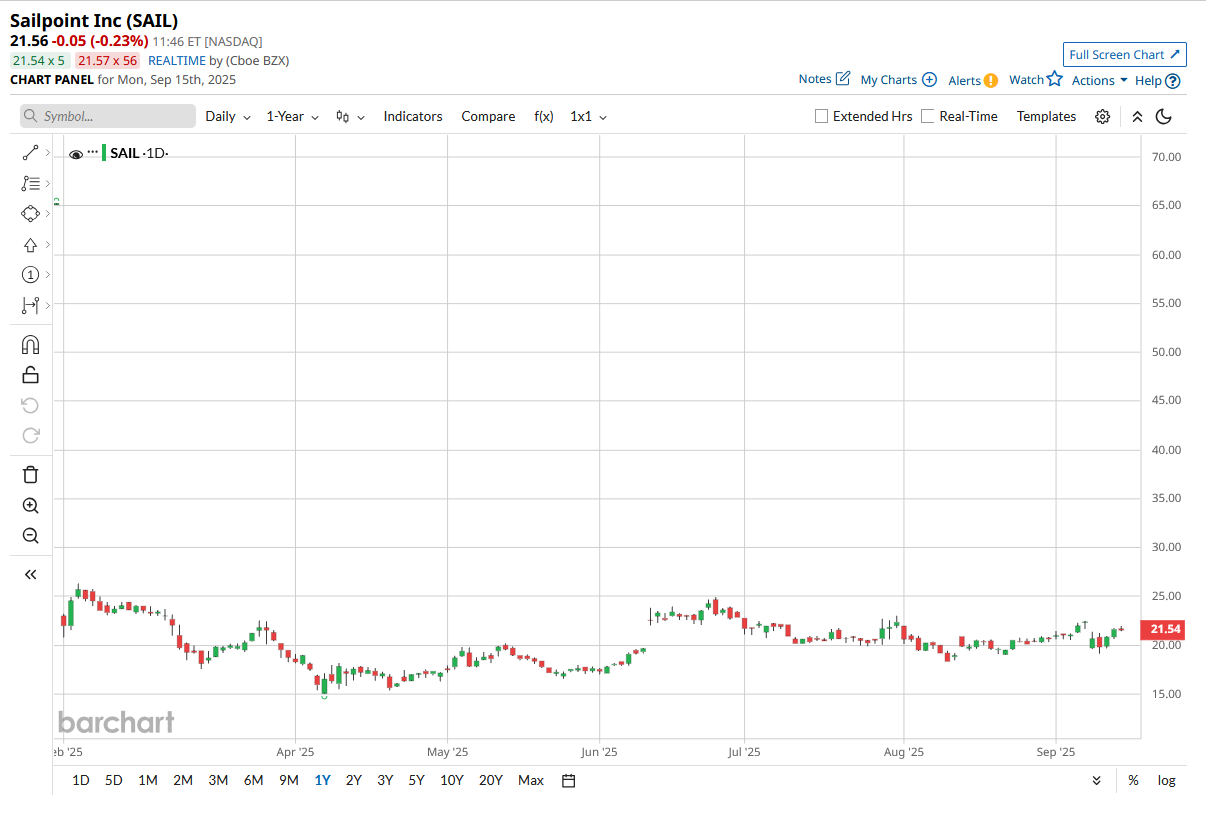Collapse the drawing tools sidebar

(x=30, y=574)
